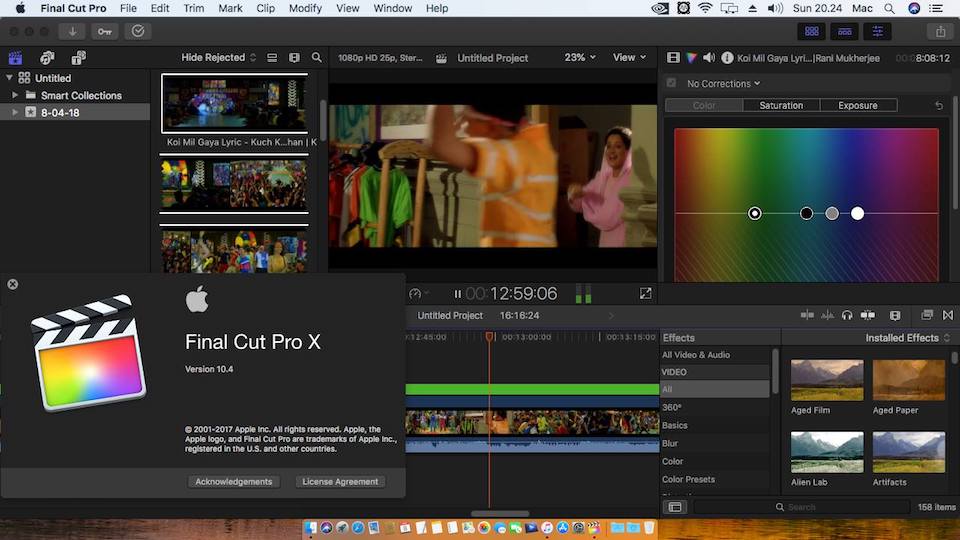The image size is (960, 540).
Task: Click the import media arrow button
Action: [x=72, y=31]
